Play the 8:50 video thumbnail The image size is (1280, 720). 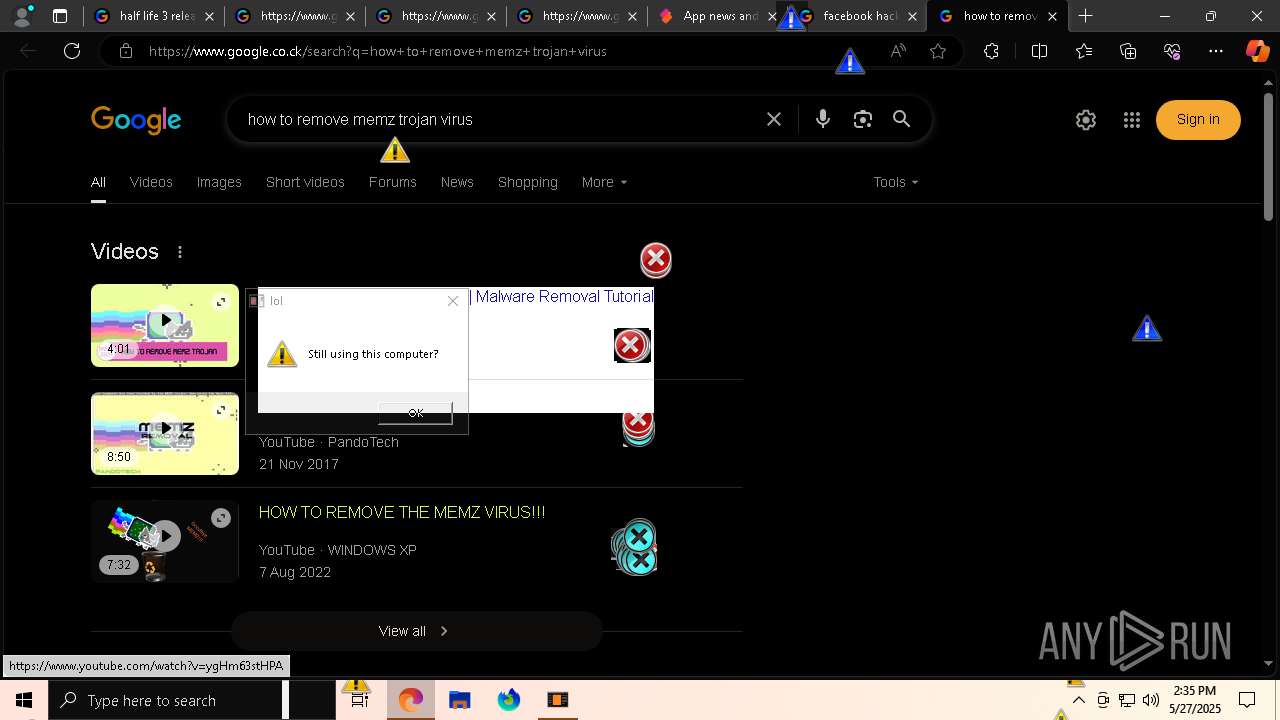point(165,433)
